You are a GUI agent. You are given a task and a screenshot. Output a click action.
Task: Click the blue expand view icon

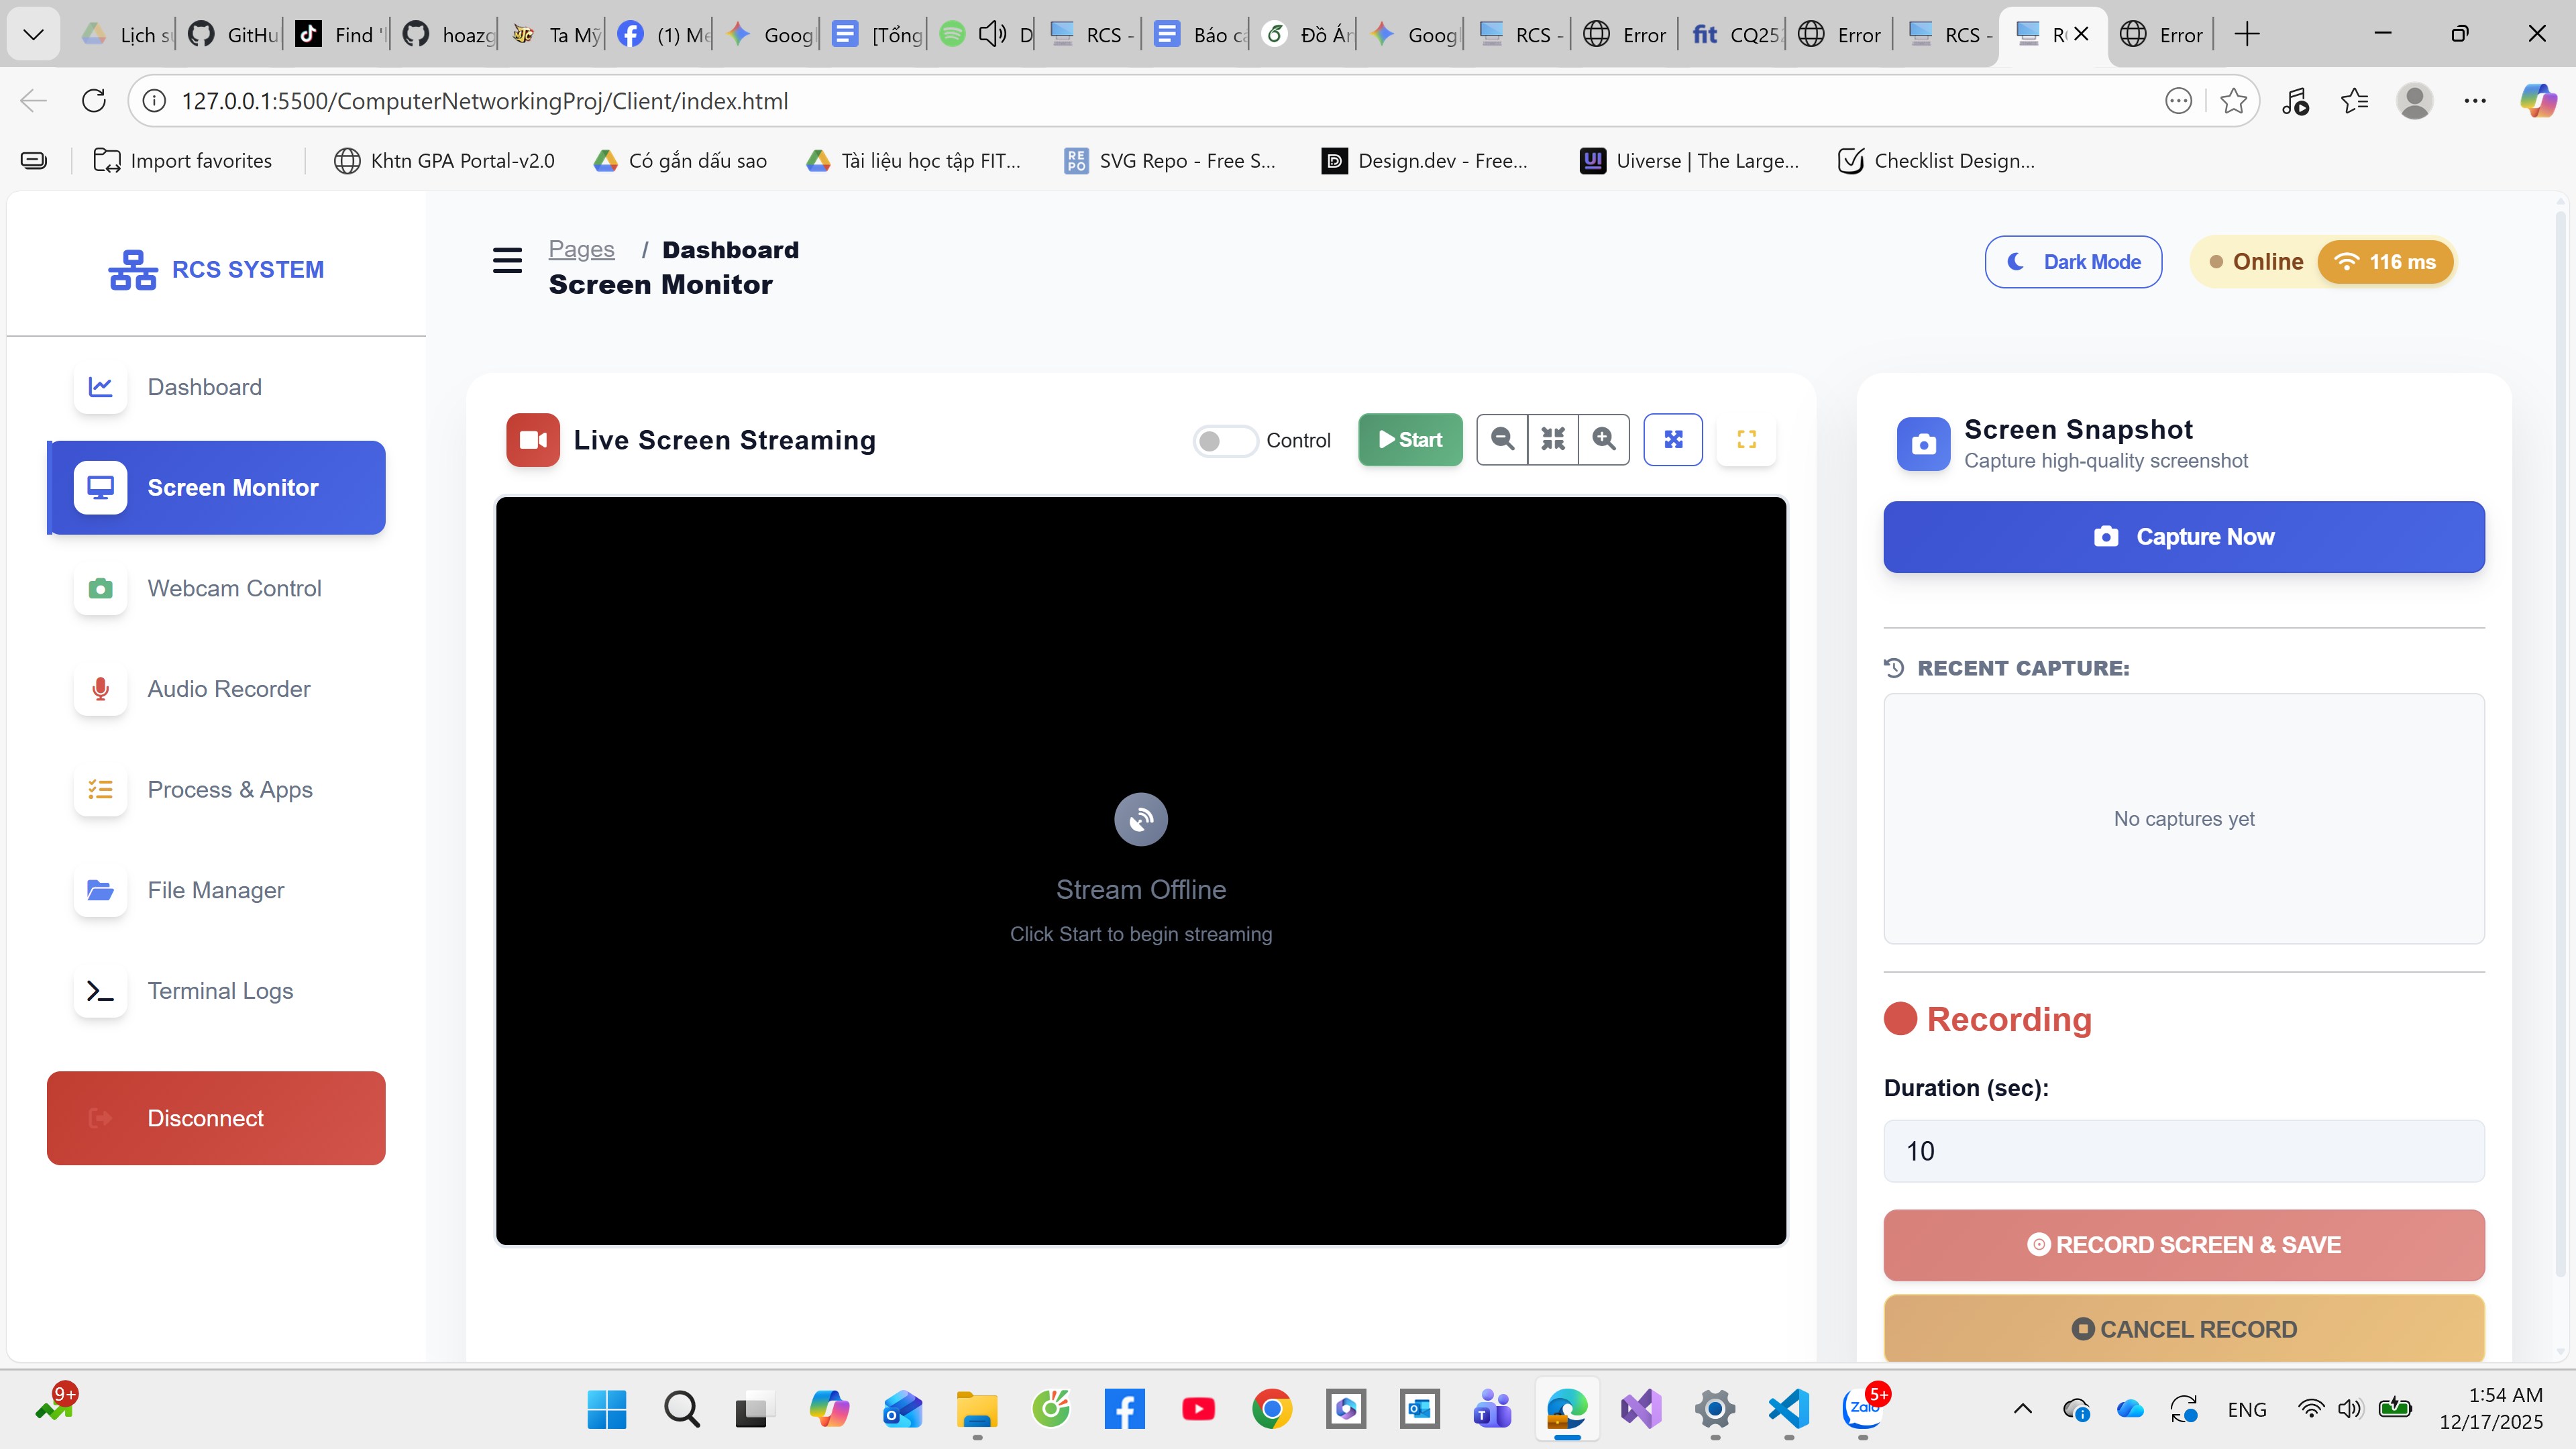click(x=1673, y=439)
